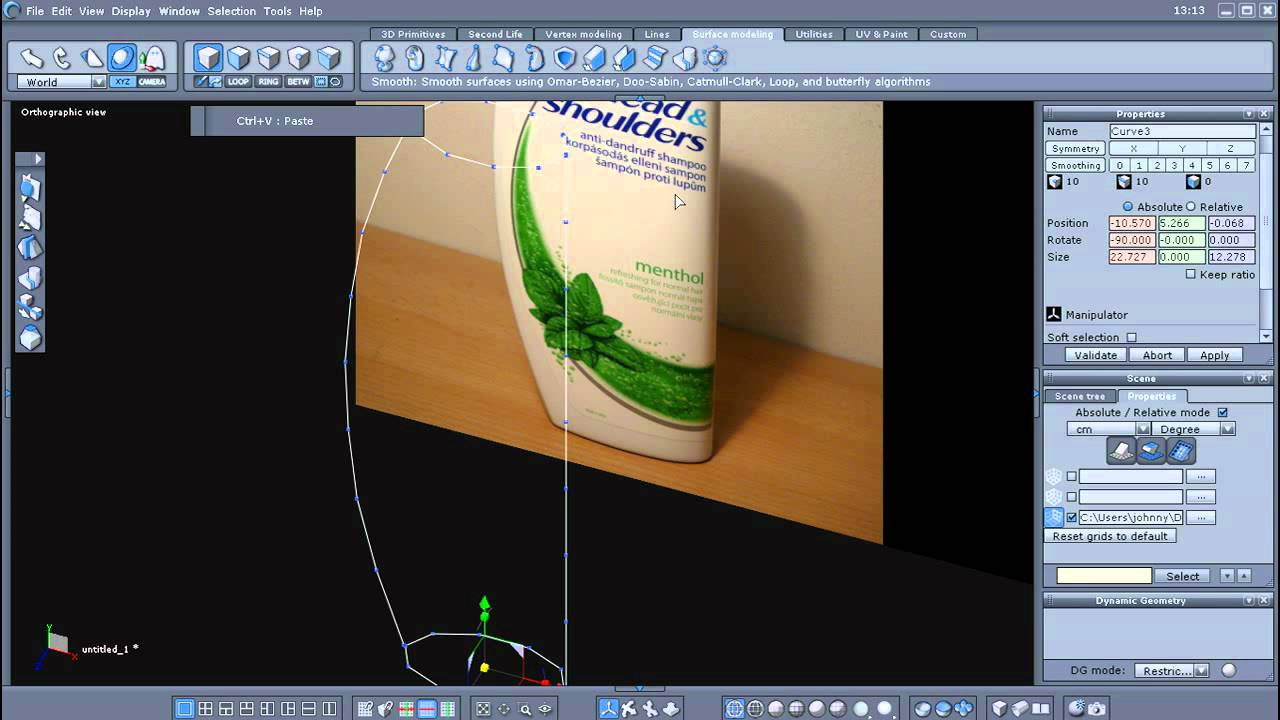Click the Manipulator axis icon in Properties
The width and height of the screenshot is (1280, 720).
(1053, 314)
